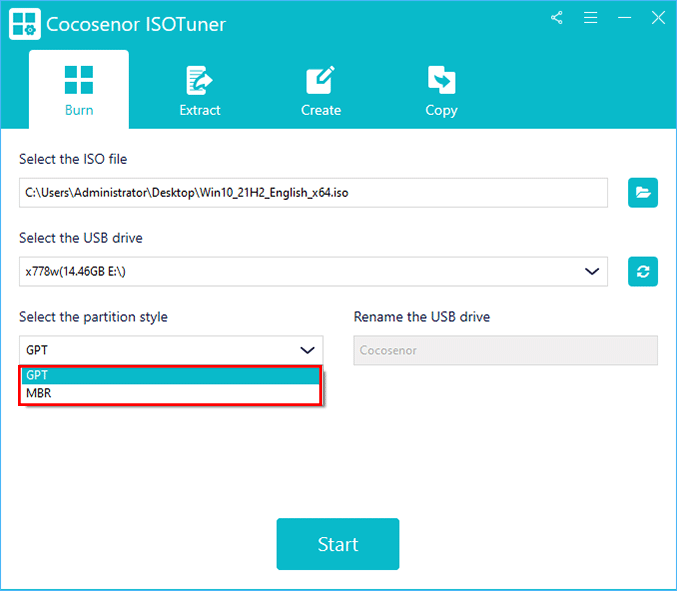
Task: Choose GPT from partition style list
Action: pyautogui.click(x=171, y=375)
